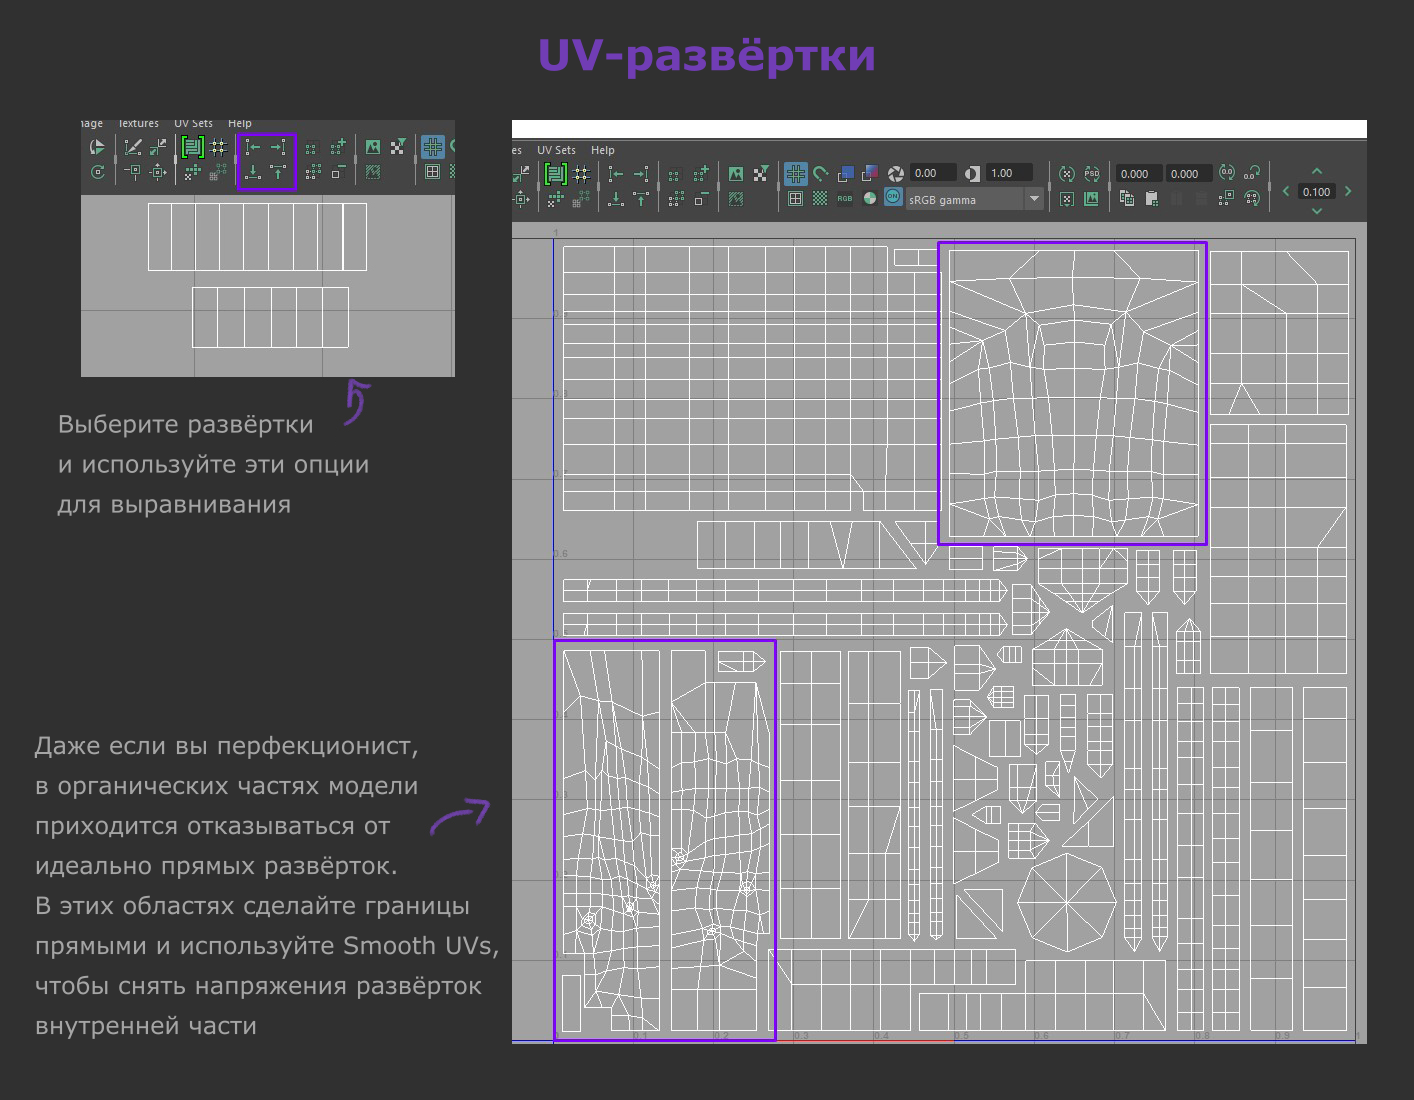Click the up chevron above 0.100
Image resolution: width=1414 pixels, height=1100 pixels.
[1317, 172]
